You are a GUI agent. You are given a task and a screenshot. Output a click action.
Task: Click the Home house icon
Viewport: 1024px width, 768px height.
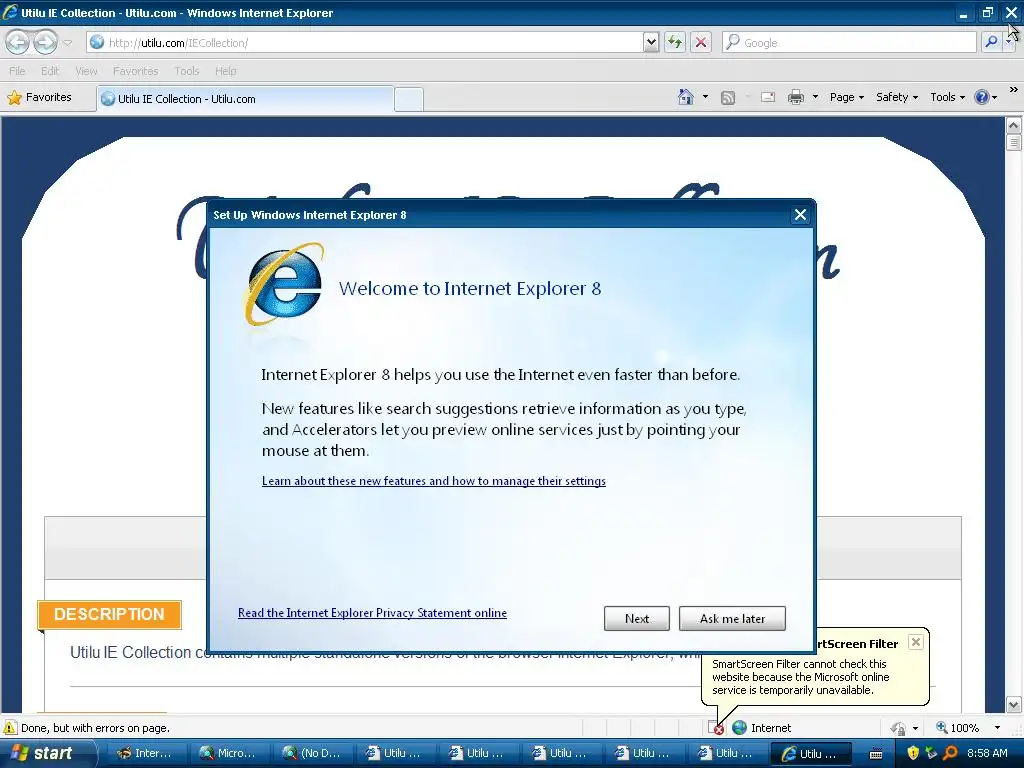click(685, 97)
